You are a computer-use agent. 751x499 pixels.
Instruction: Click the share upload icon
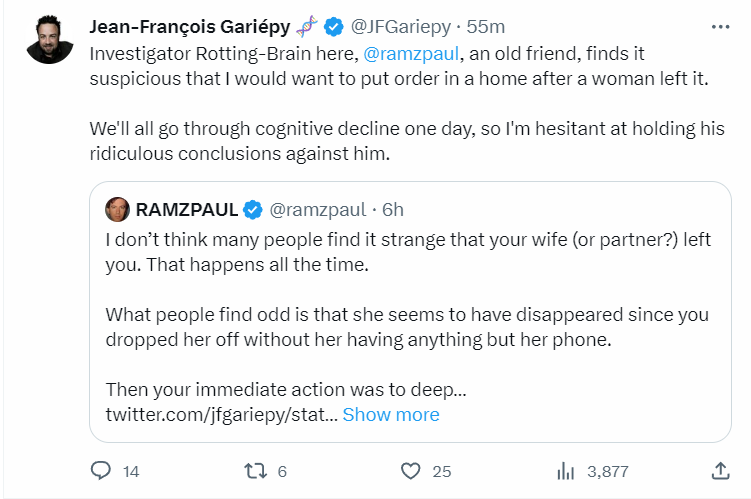coord(719,470)
